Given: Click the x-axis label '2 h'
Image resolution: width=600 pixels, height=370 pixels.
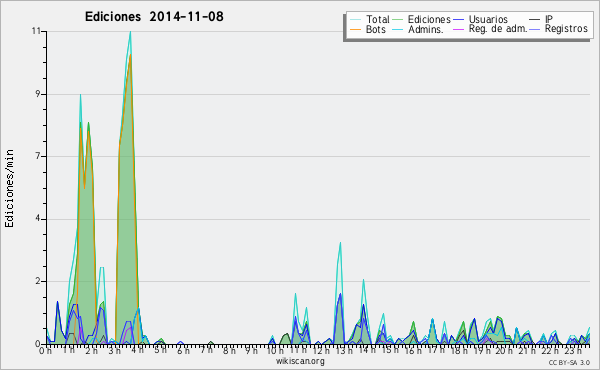Looking at the screenshot, I should click(x=91, y=350).
